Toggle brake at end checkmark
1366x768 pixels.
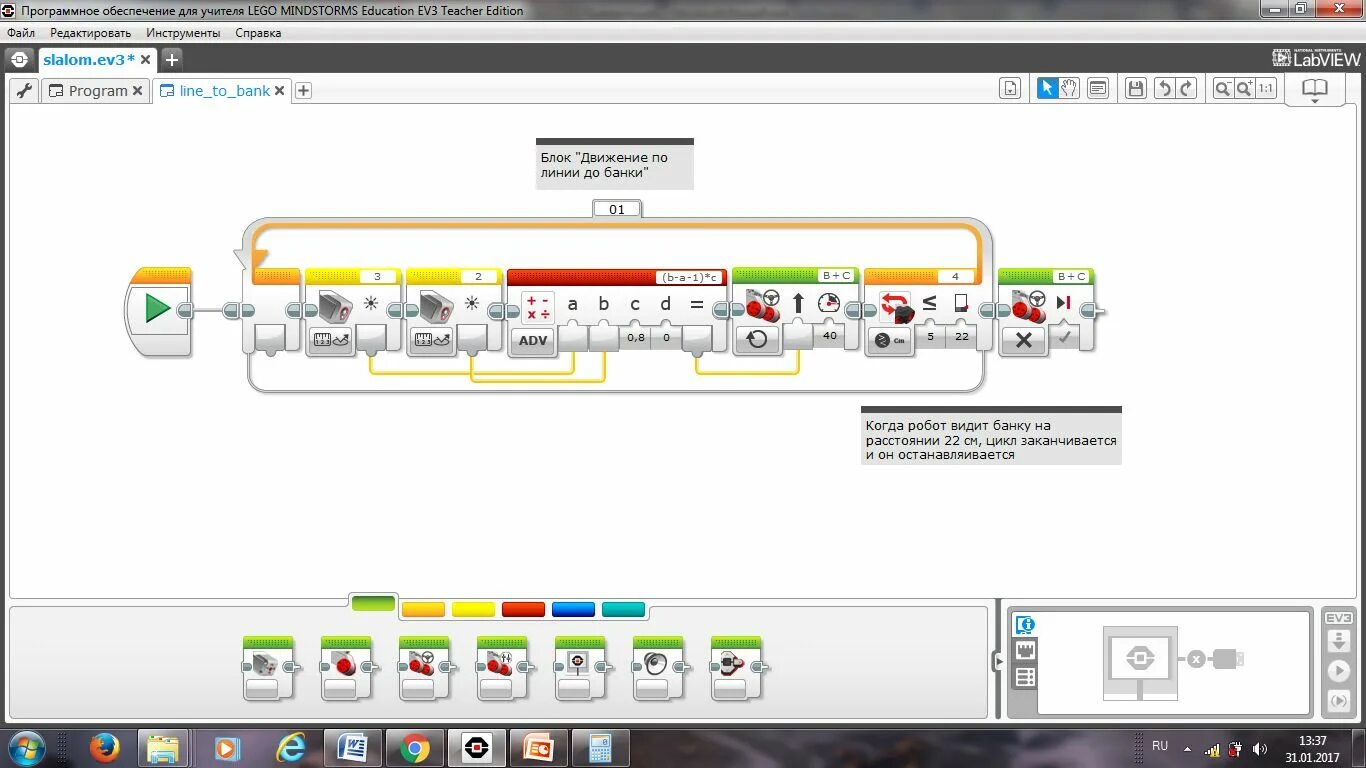click(1064, 338)
